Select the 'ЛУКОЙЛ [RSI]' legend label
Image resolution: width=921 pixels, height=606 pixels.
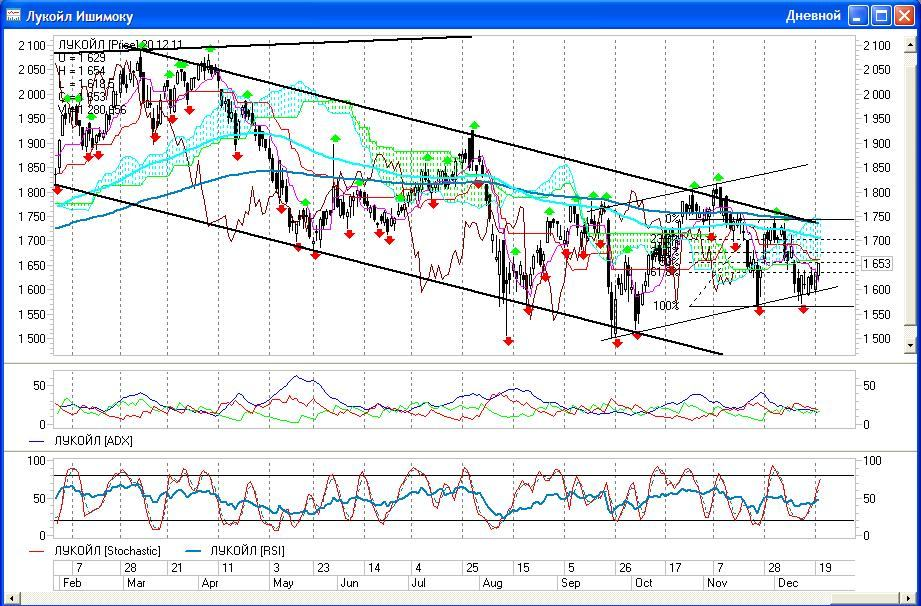[x=247, y=551]
